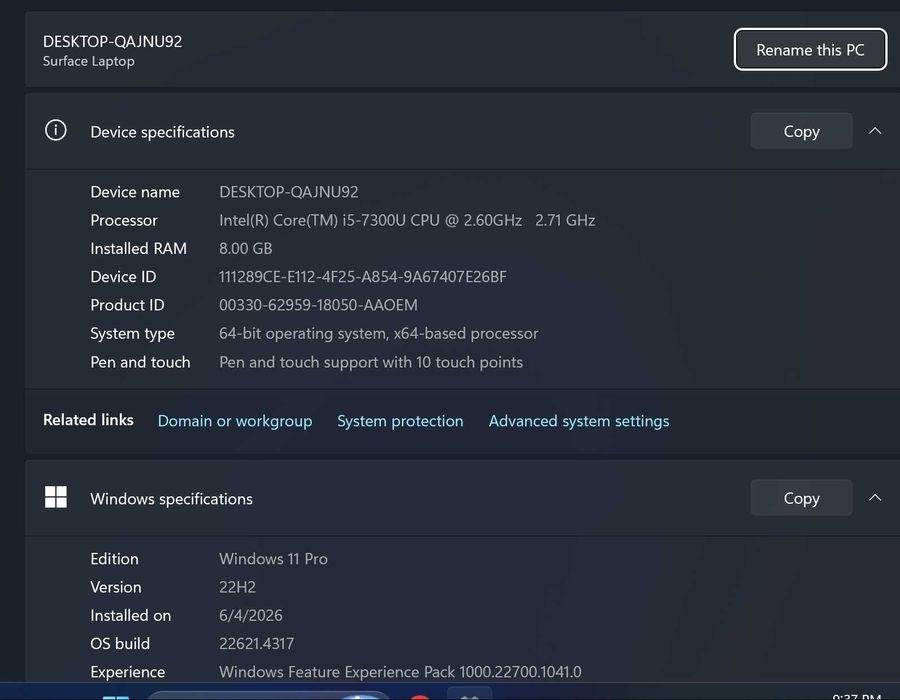900x700 pixels.
Task: Click the Installed RAM label
Action: pos(138,248)
